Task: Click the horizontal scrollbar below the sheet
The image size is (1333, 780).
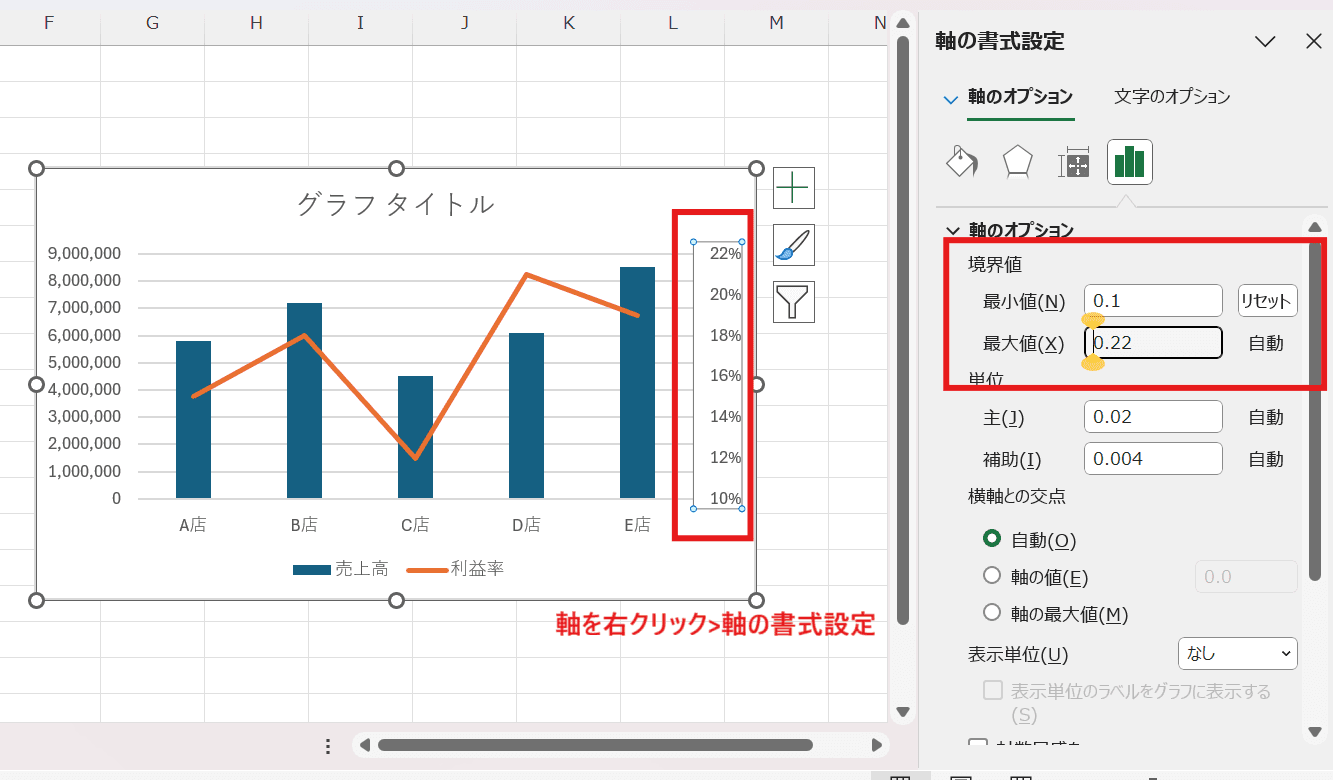Action: 595,745
